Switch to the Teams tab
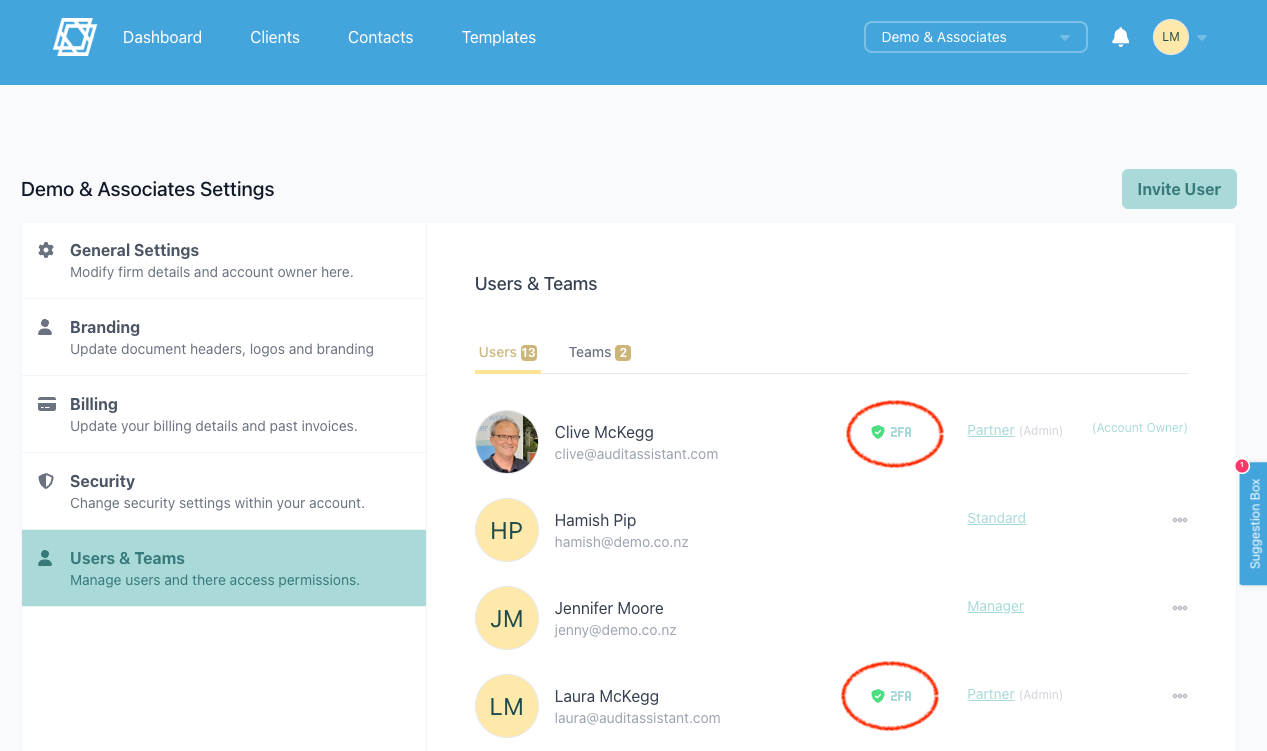1267x751 pixels. point(598,352)
